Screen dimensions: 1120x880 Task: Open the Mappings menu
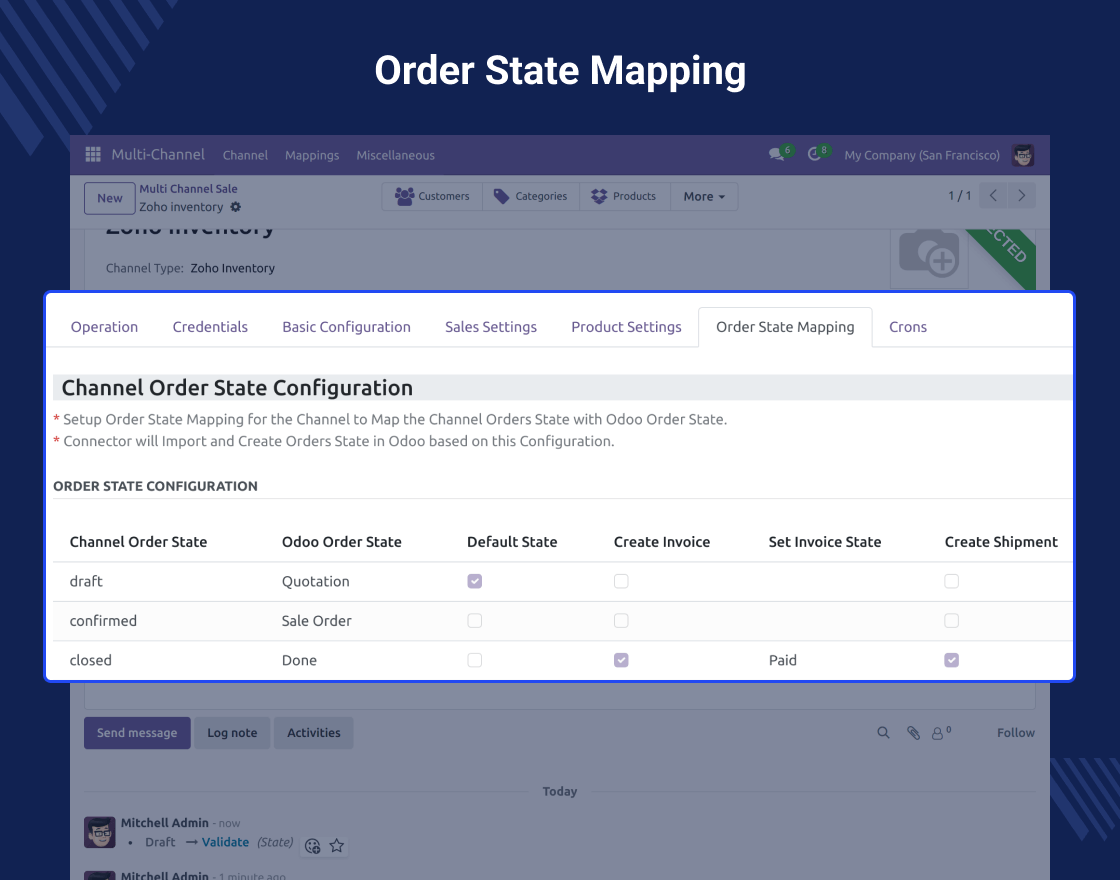(312, 155)
